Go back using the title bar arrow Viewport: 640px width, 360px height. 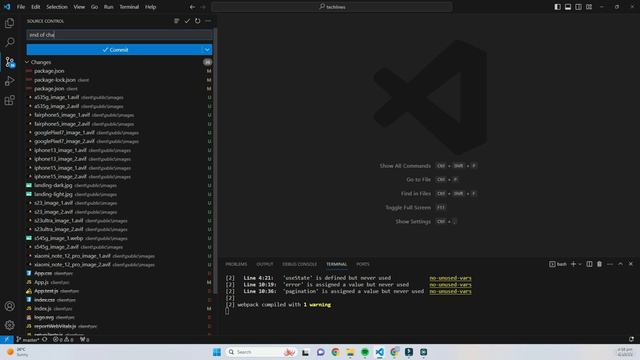pos(192,7)
